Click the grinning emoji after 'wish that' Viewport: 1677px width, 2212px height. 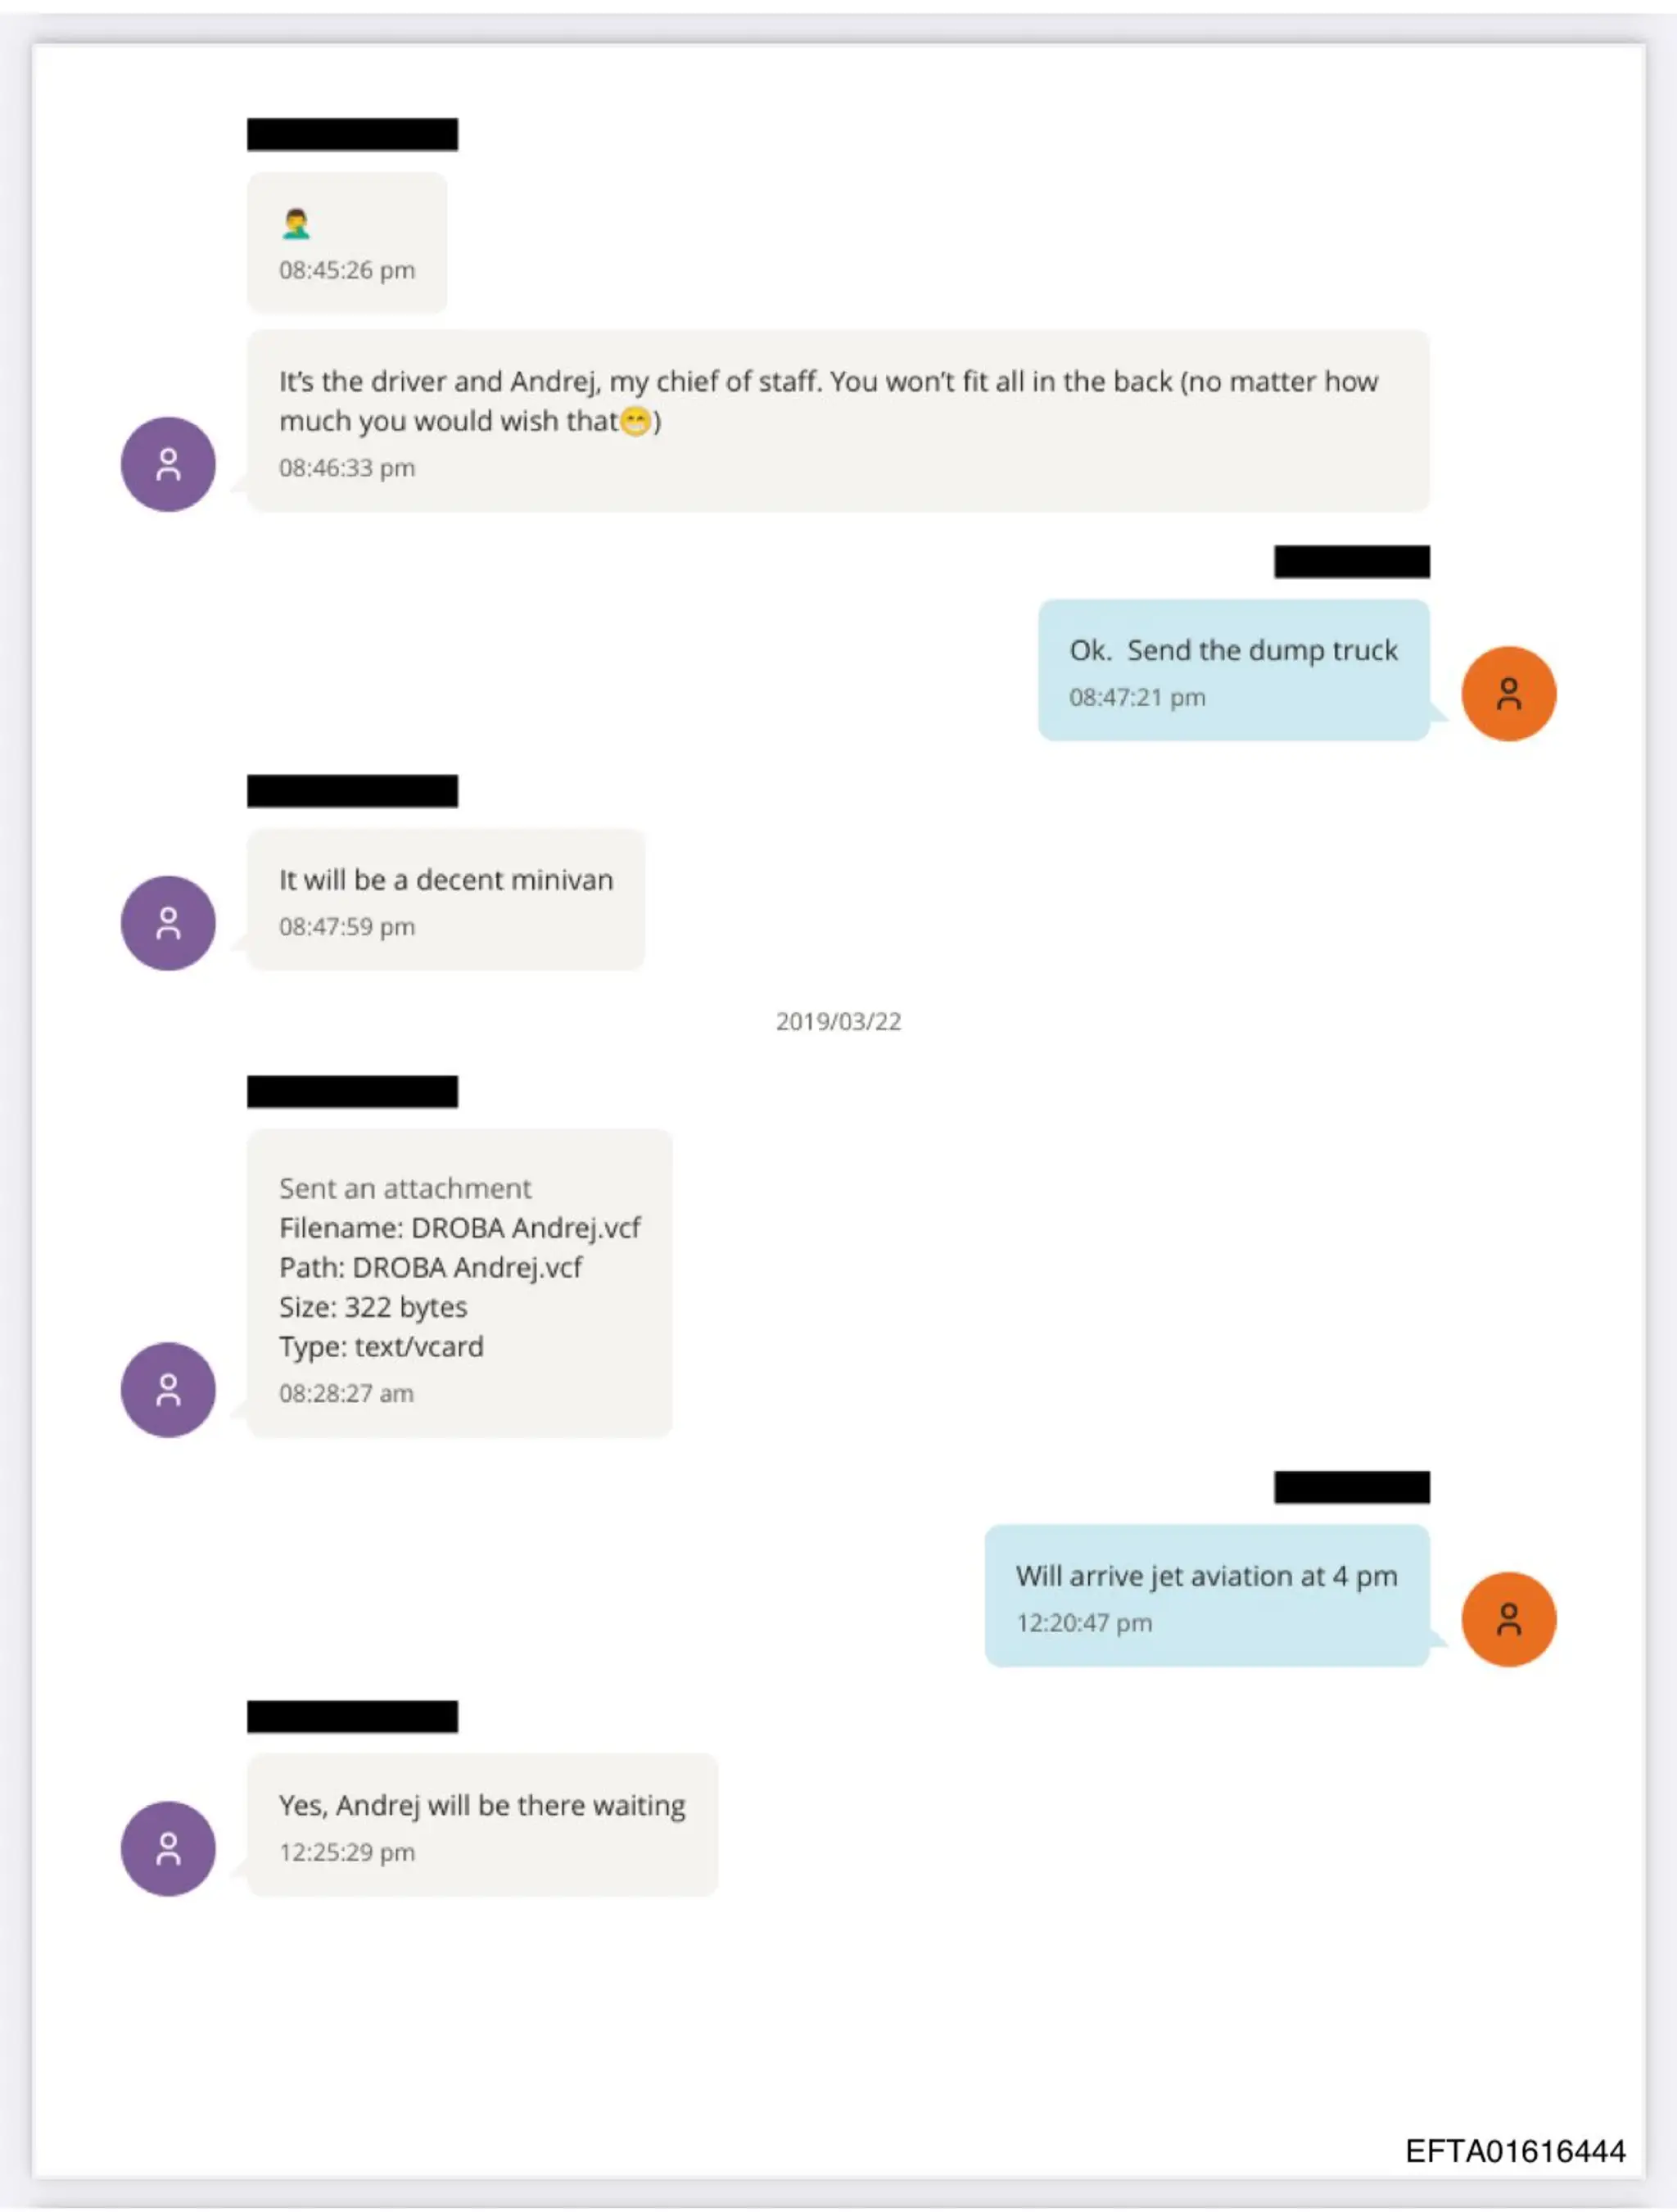click(636, 421)
